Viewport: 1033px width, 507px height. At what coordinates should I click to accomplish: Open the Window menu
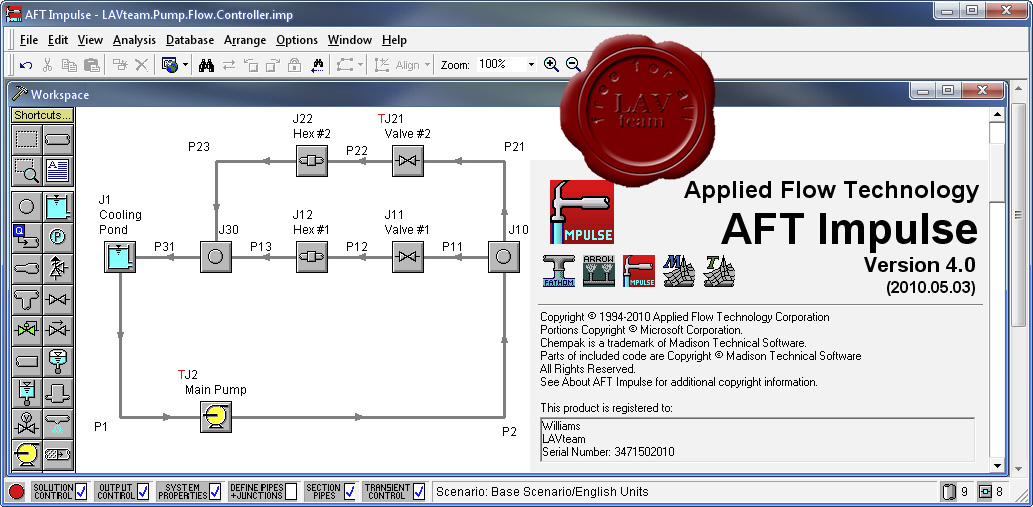pyautogui.click(x=350, y=40)
